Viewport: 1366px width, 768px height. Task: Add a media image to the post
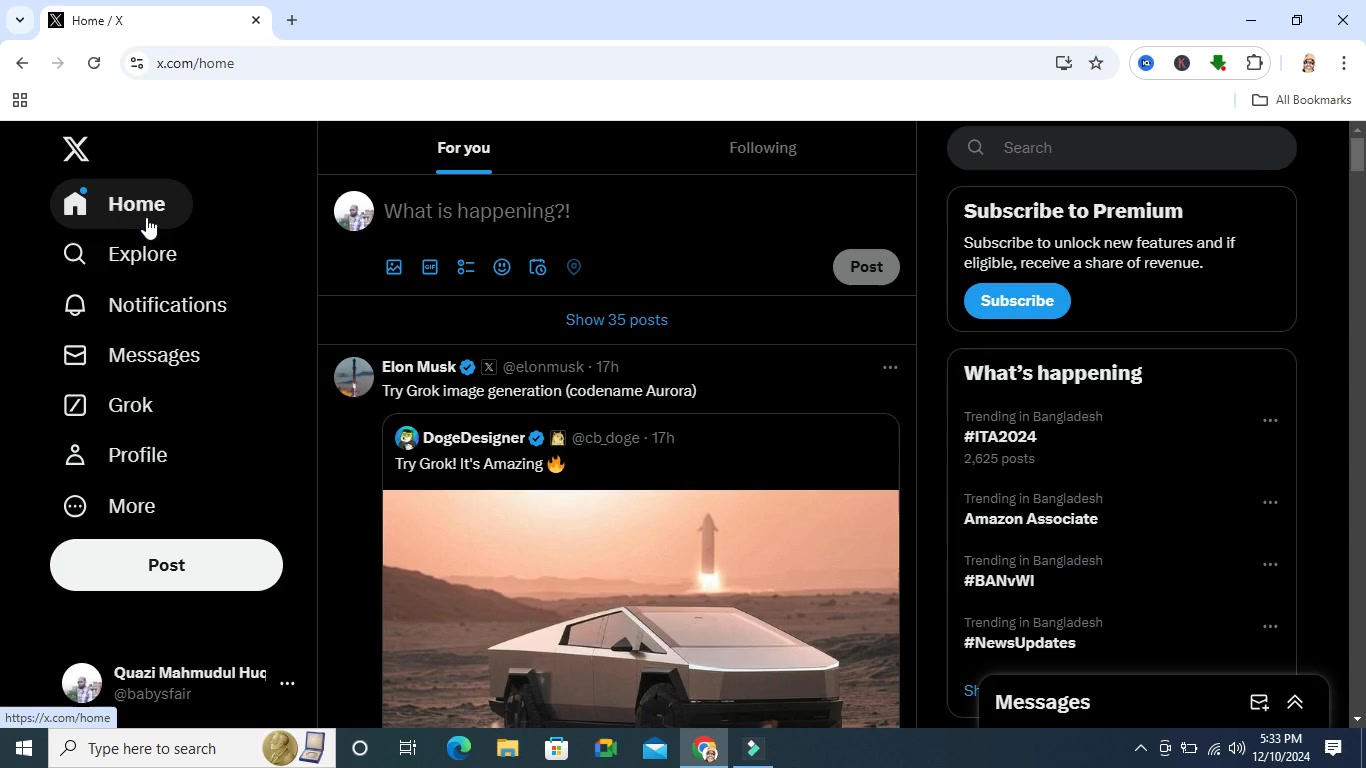[x=394, y=267]
